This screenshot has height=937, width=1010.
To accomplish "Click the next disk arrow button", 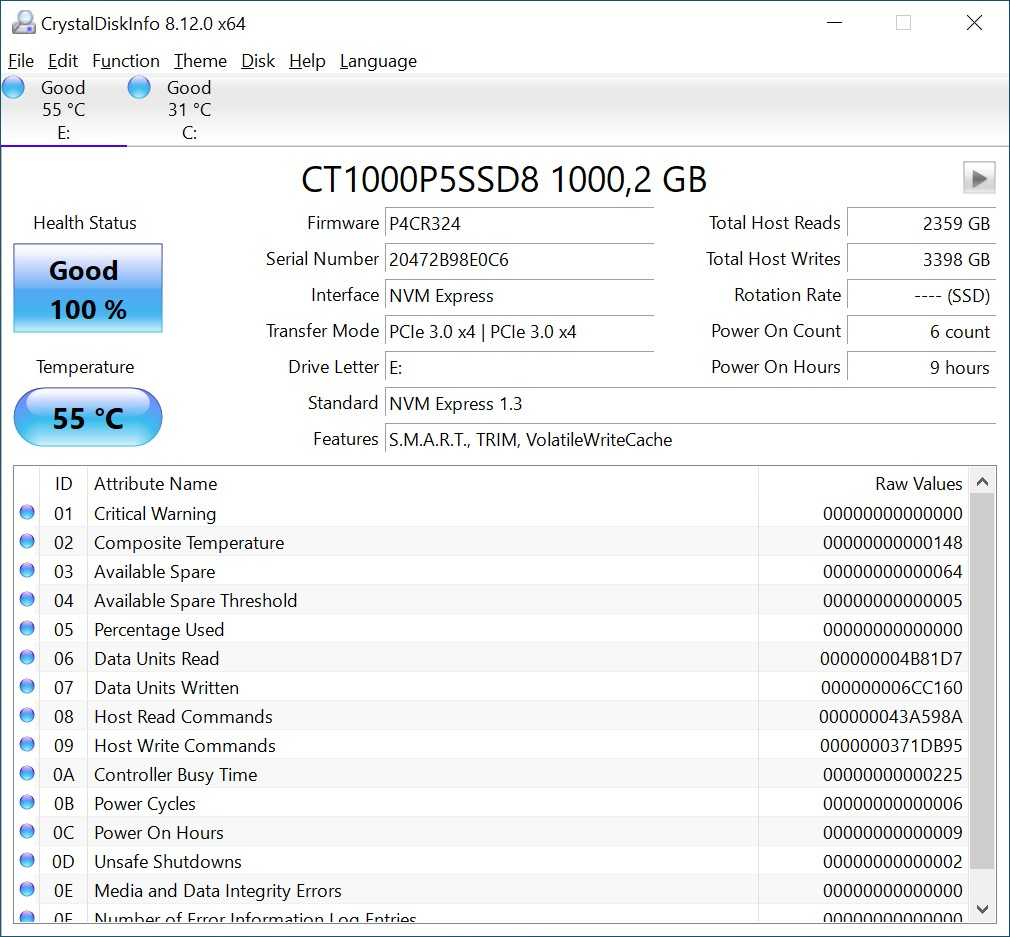I will coord(978,178).
